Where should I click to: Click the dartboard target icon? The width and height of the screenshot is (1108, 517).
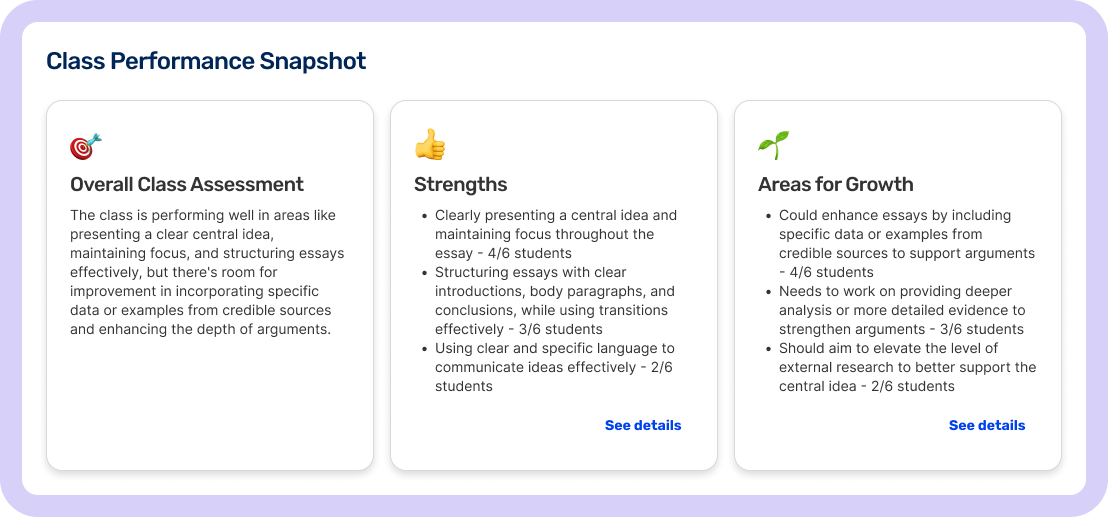click(86, 146)
